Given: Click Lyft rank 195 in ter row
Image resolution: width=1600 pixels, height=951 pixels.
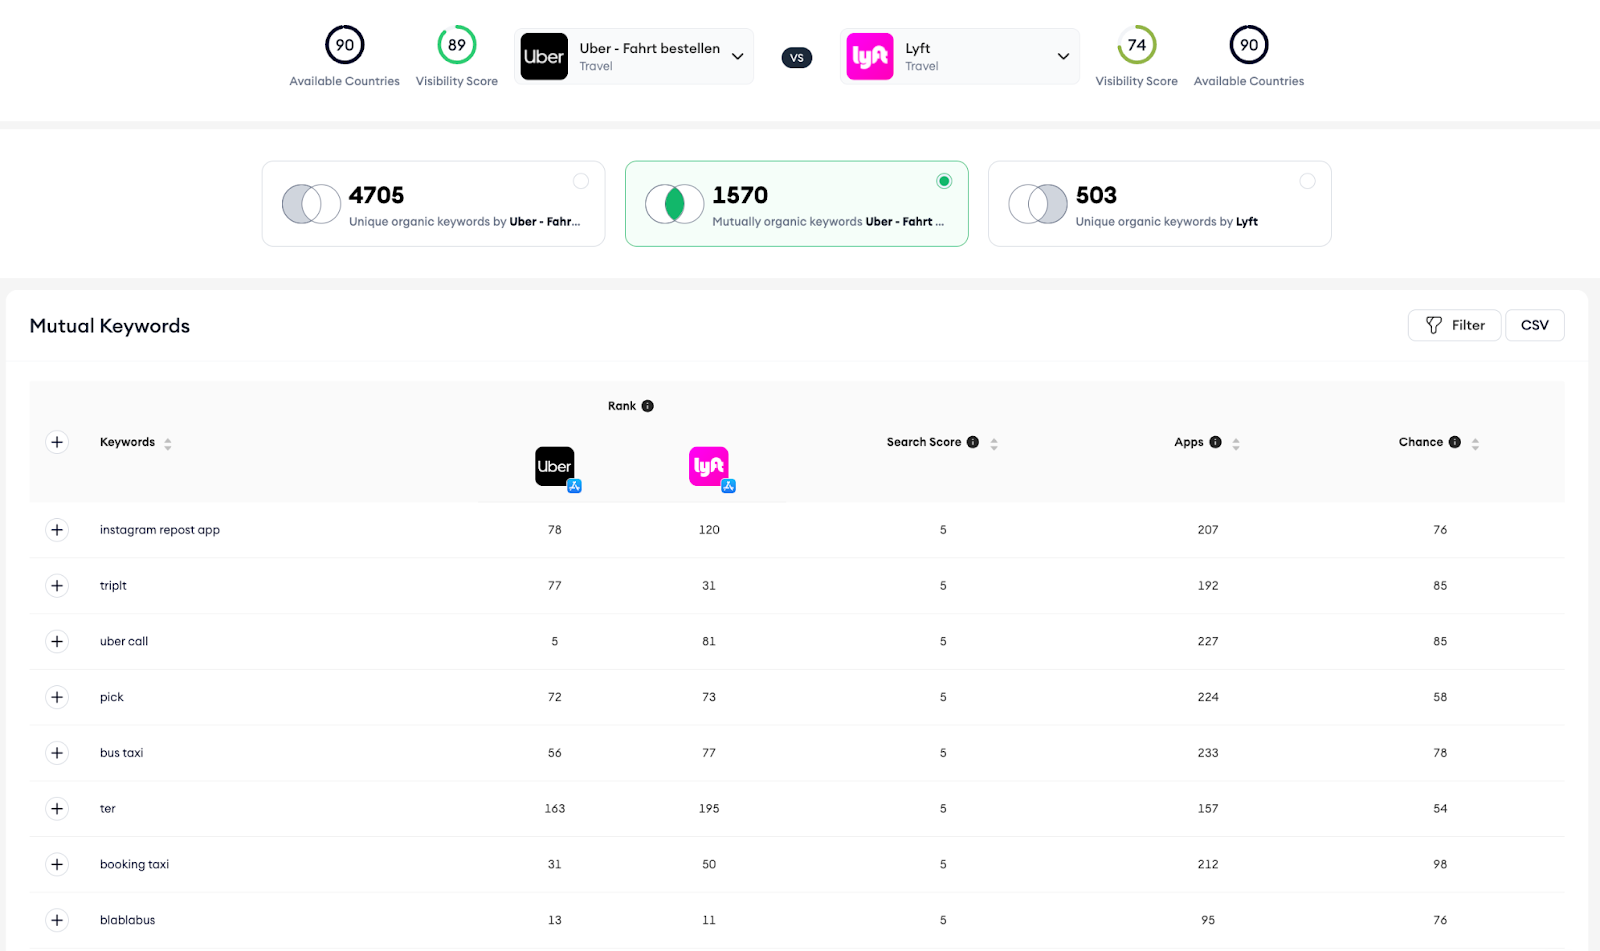Looking at the screenshot, I should (709, 808).
